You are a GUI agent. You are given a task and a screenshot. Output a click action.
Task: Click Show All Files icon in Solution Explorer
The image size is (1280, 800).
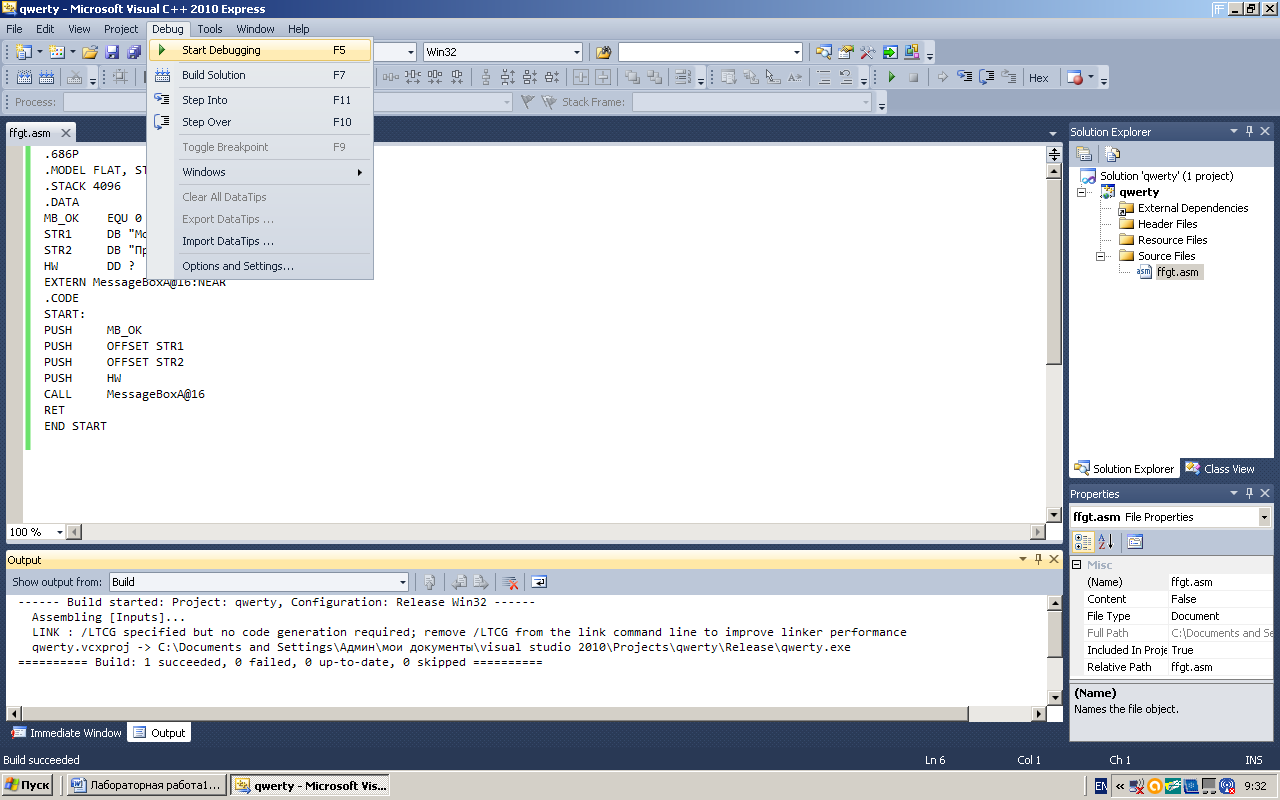coord(1113,154)
